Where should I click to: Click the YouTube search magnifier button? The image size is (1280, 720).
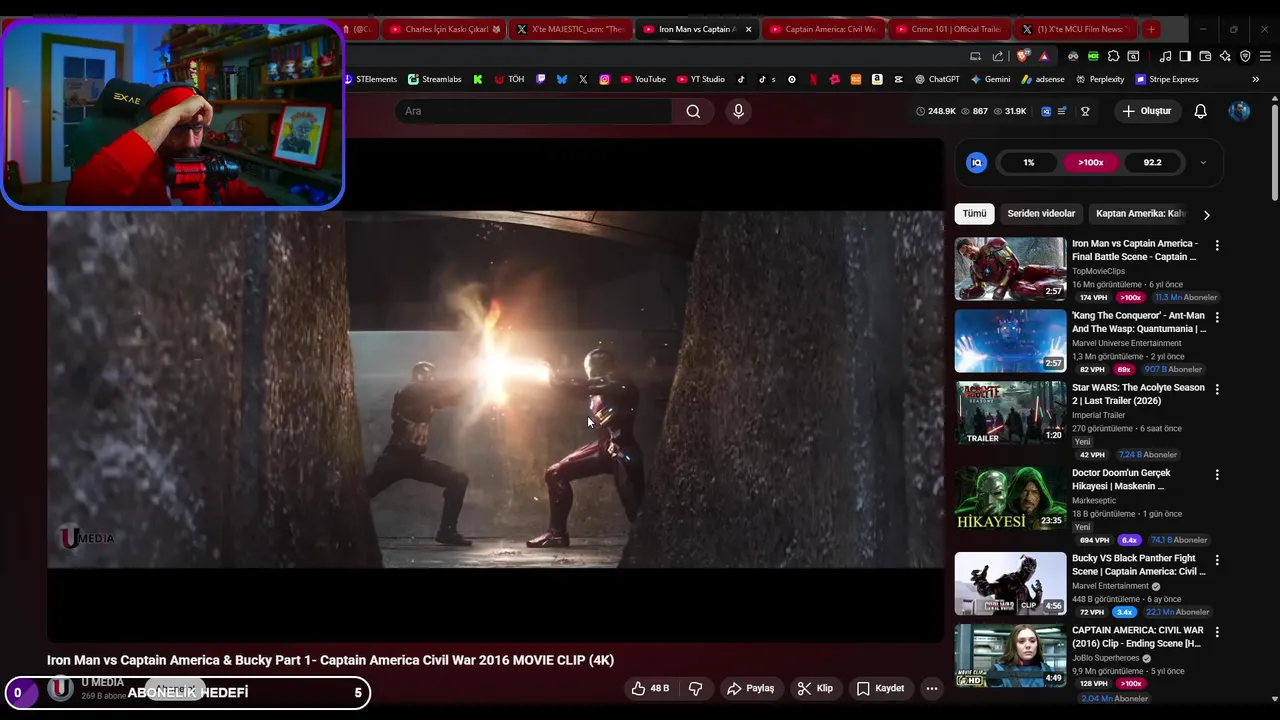(693, 111)
